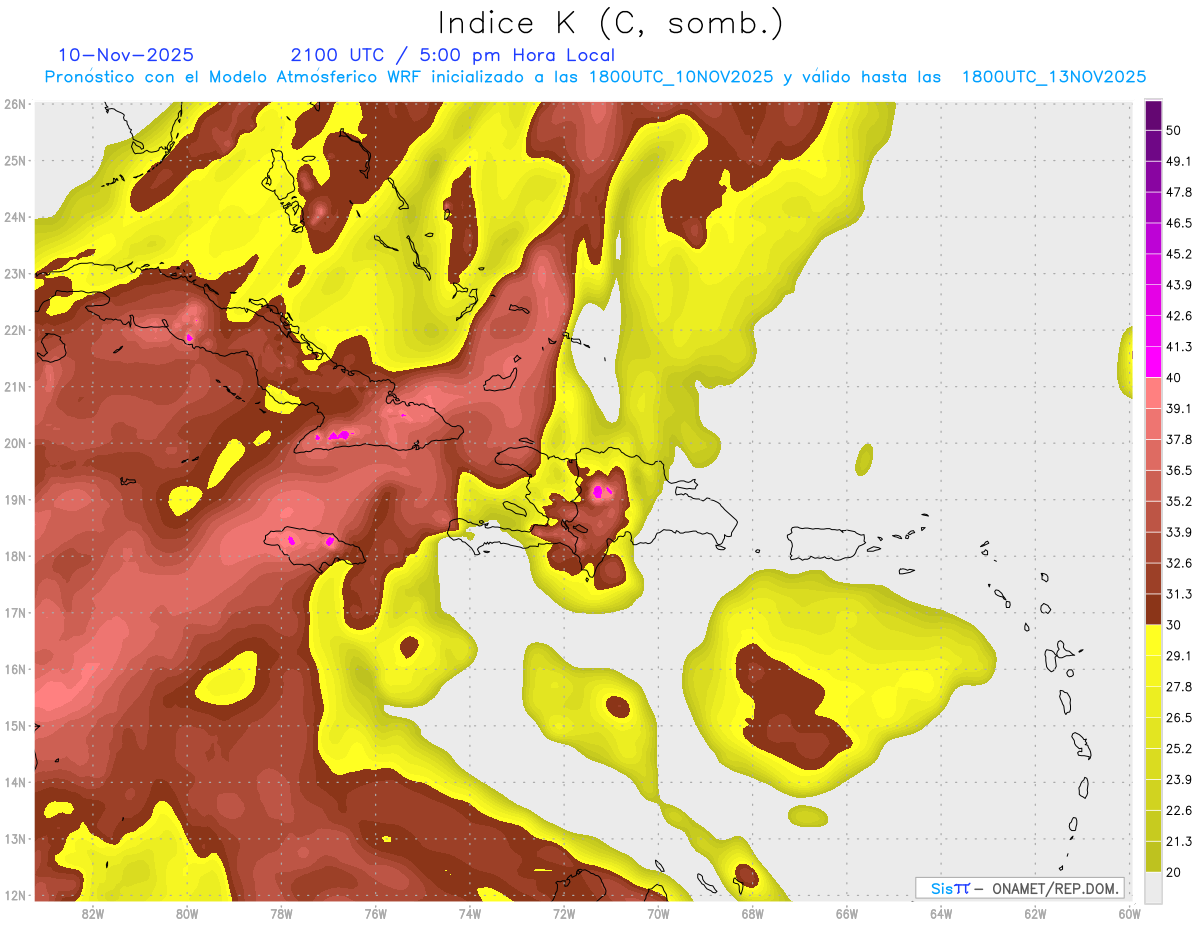The image size is (1200, 927).
Task: Click the '62W' longitude label
Action: pyautogui.click(x=1034, y=913)
